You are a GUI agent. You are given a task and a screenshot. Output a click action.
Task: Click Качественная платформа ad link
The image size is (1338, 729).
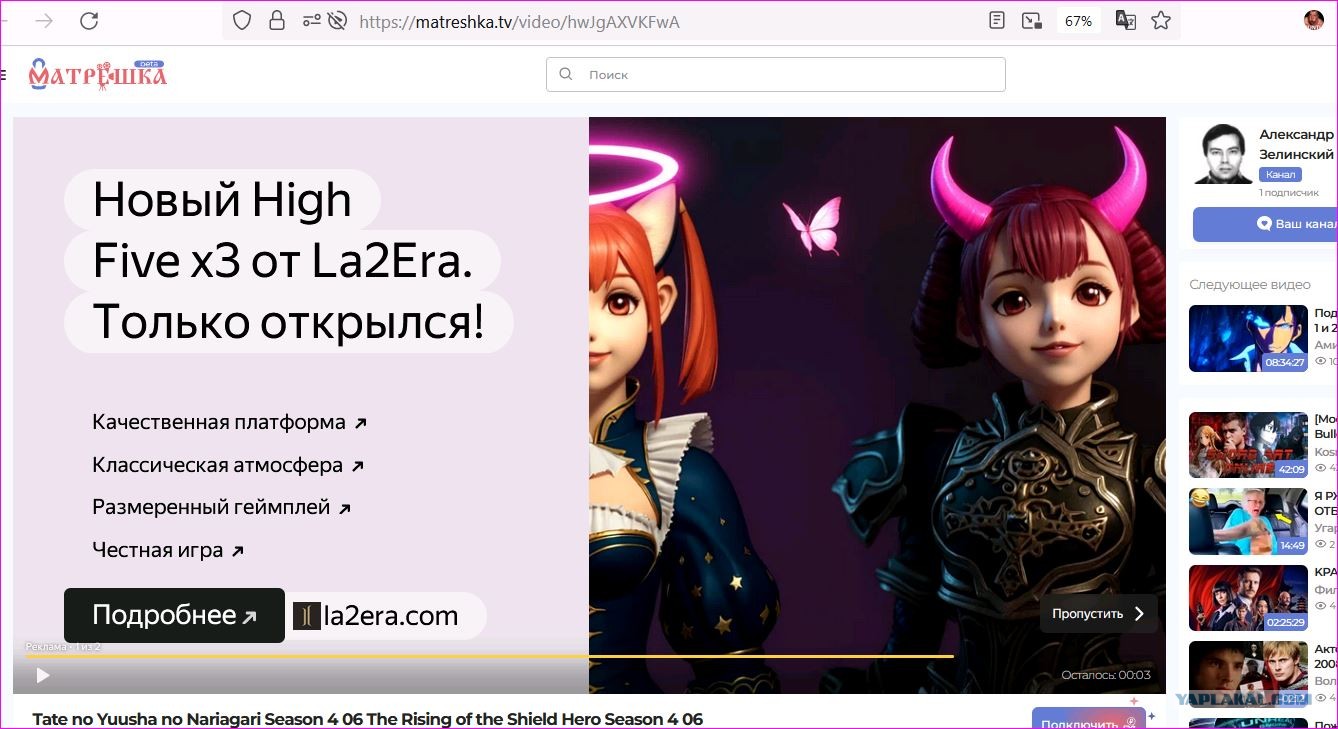(x=230, y=422)
